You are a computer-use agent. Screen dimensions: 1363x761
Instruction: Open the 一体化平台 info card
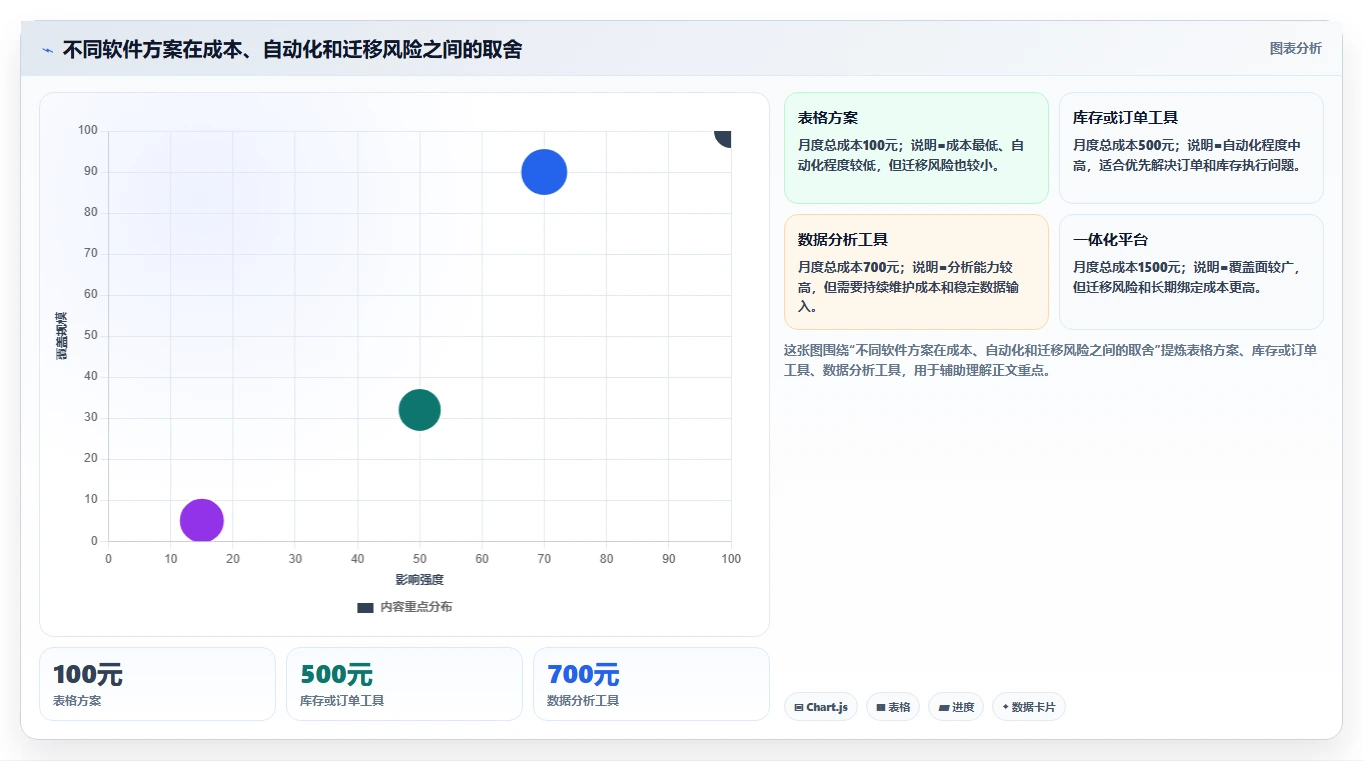click(1191, 272)
